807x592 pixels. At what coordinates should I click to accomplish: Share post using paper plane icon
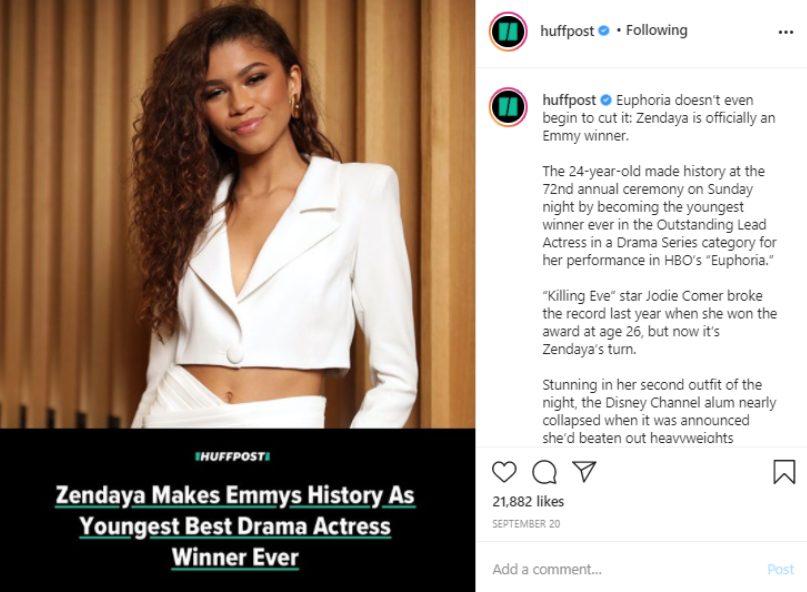584,471
